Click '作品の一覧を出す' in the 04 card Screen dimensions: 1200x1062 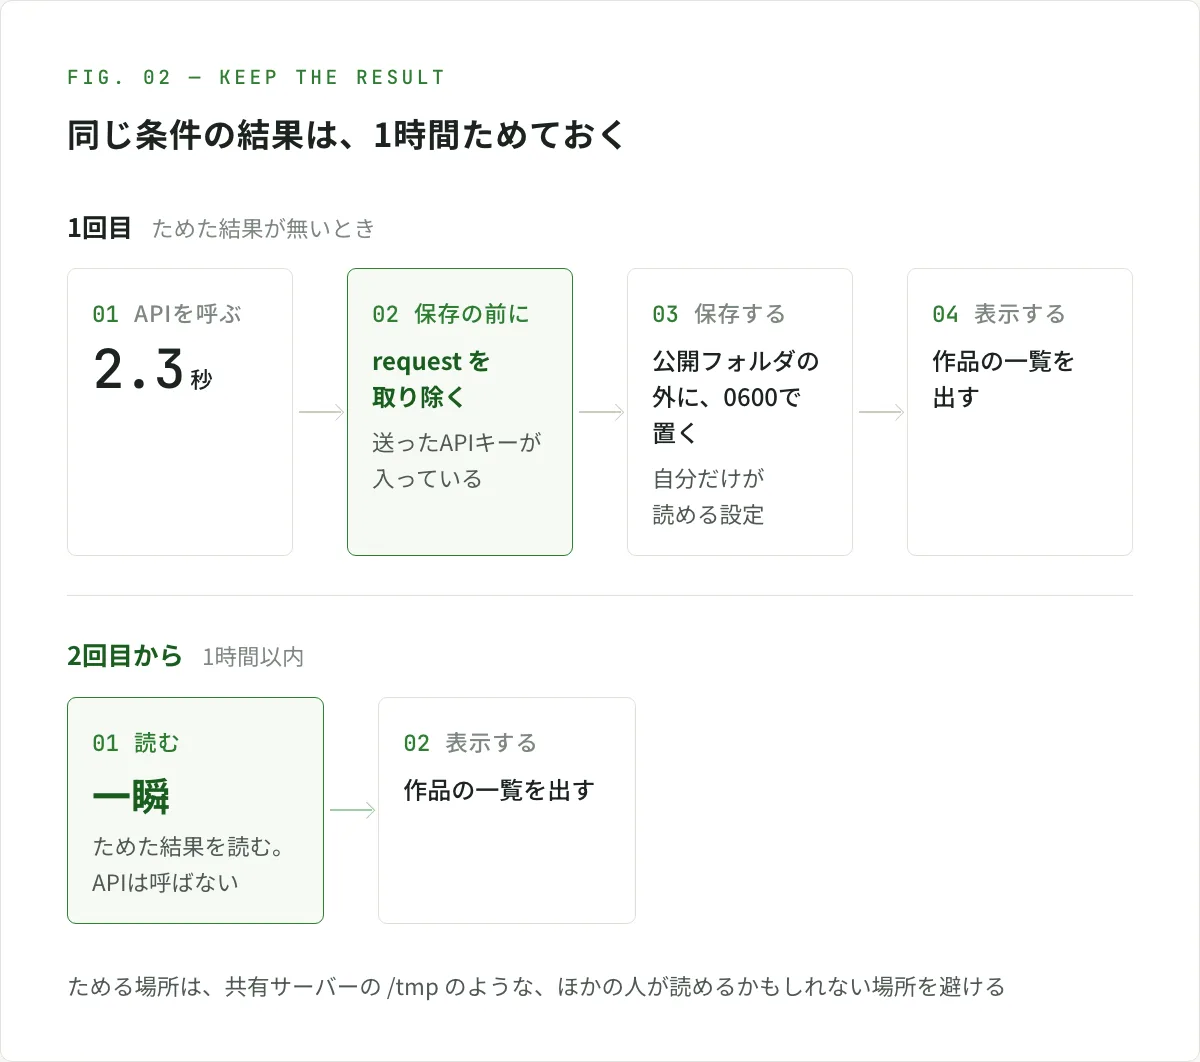click(1003, 379)
